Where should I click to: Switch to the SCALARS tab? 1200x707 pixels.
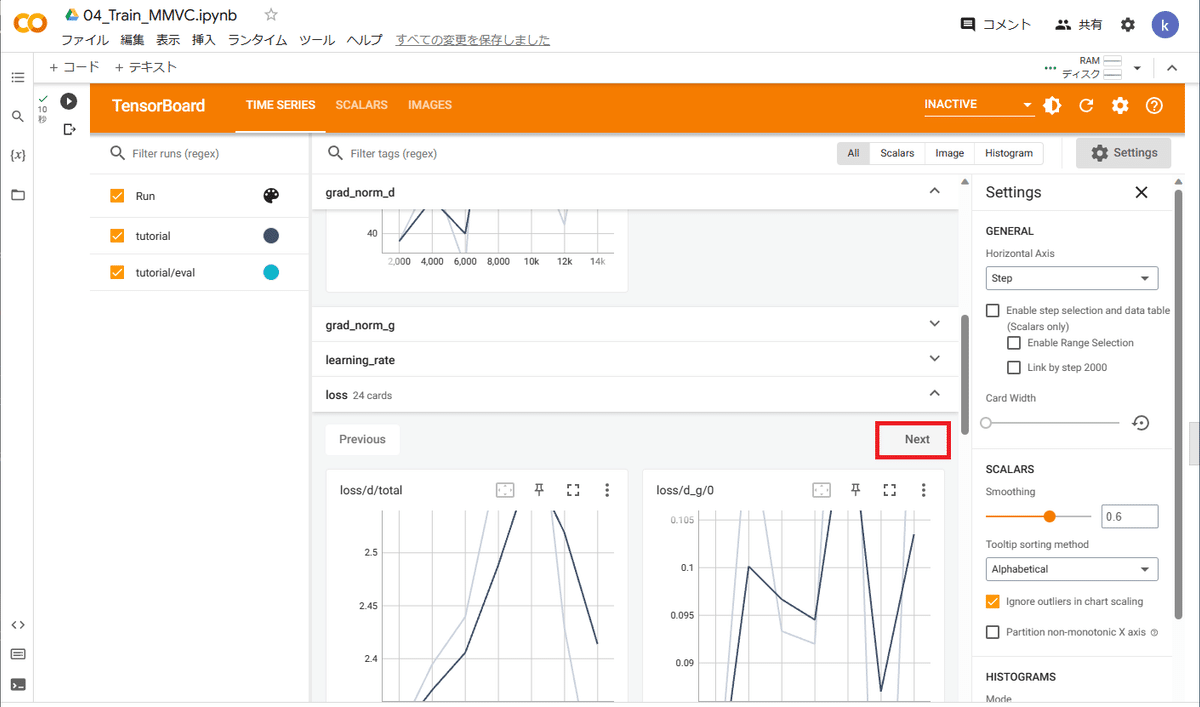click(x=361, y=105)
